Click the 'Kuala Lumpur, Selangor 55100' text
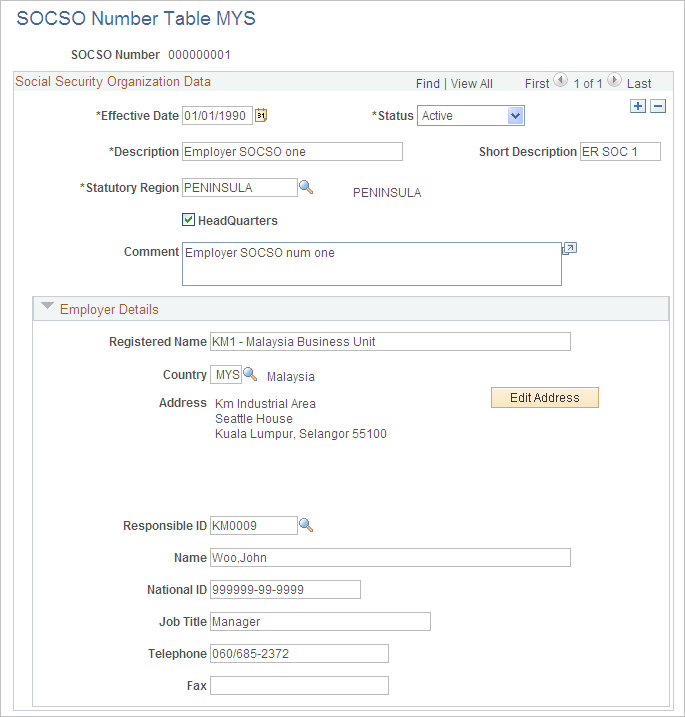 (x=301, y=433)
